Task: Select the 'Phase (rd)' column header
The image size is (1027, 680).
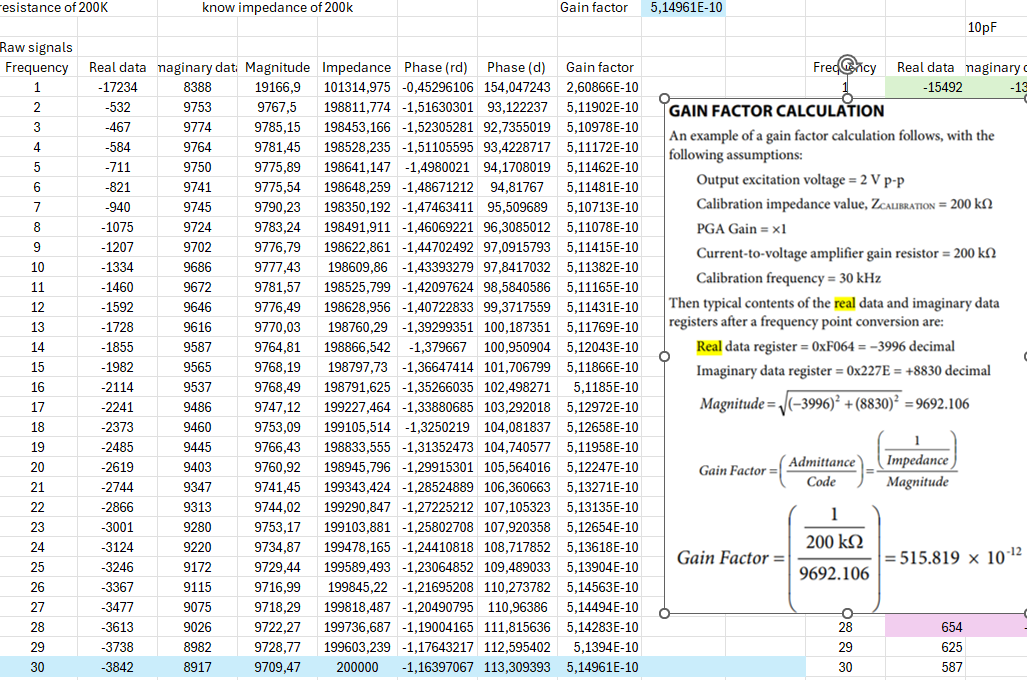Action: [x=438, y=67]
